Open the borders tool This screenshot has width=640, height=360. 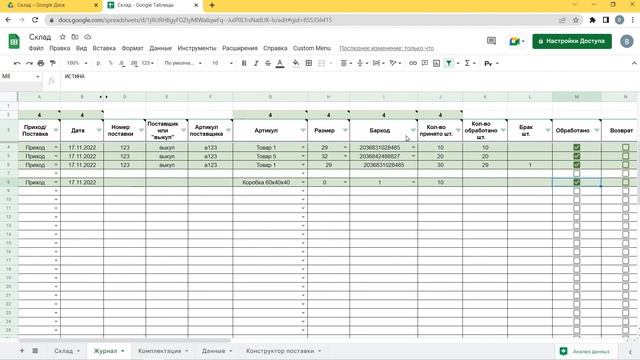309,63
